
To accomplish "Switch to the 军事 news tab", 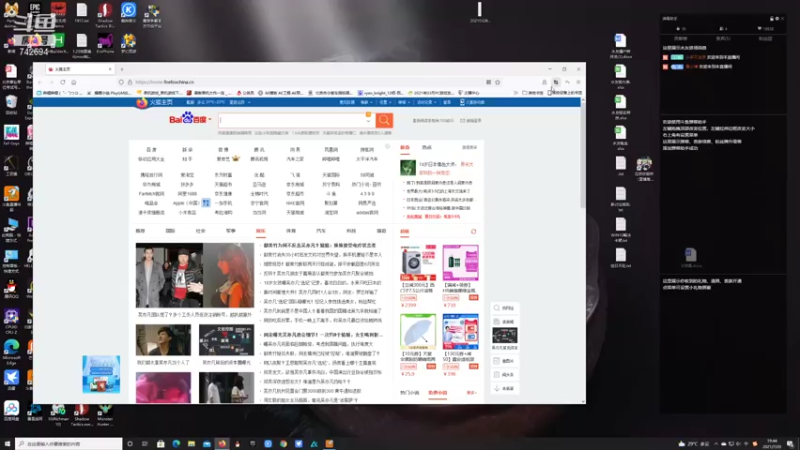I will coord(231,231).
